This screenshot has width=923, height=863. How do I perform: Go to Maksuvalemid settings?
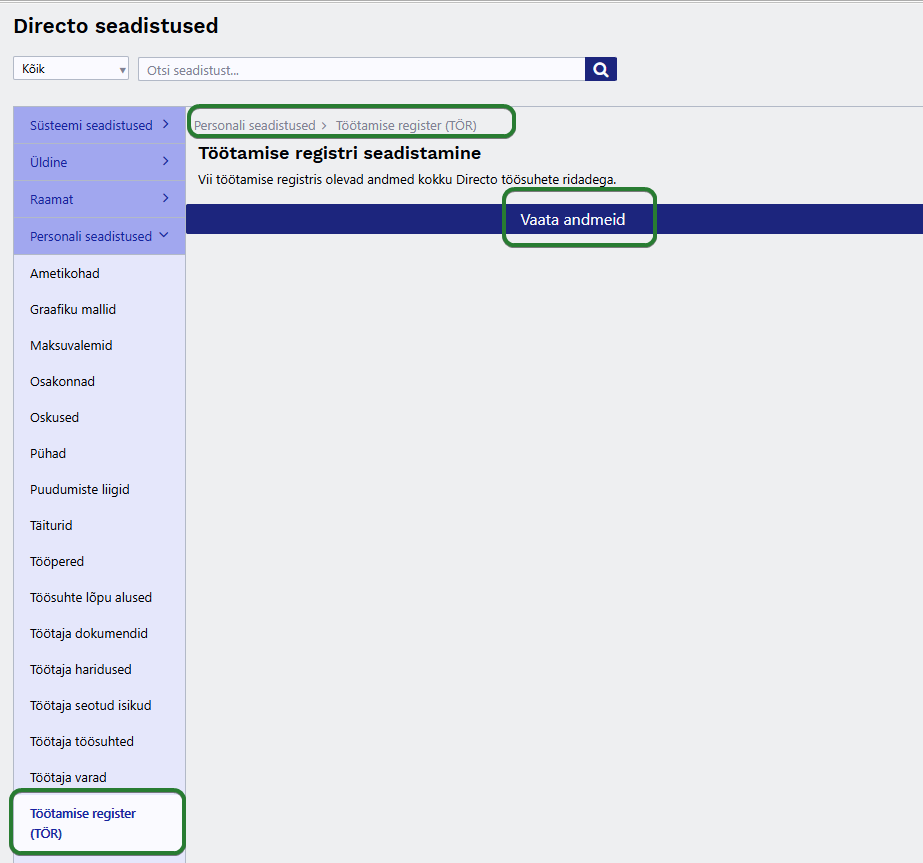[x=71, y=345]
